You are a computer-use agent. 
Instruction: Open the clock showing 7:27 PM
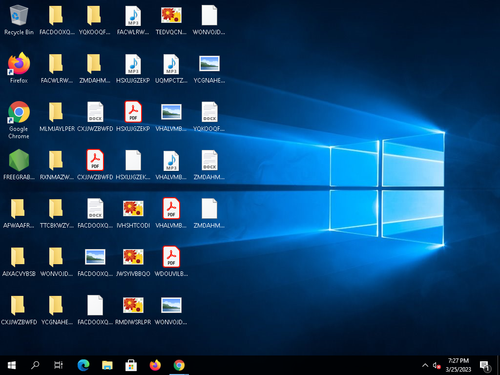[x=458, y=365]
